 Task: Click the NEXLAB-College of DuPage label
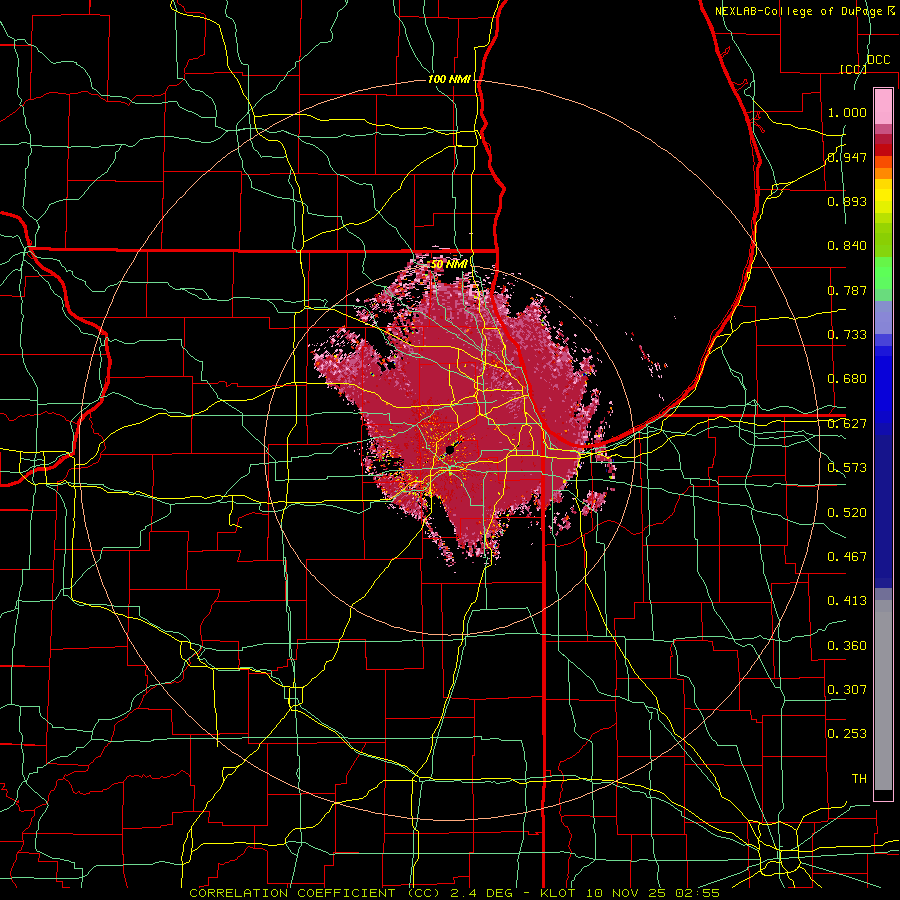click(798, 11)
